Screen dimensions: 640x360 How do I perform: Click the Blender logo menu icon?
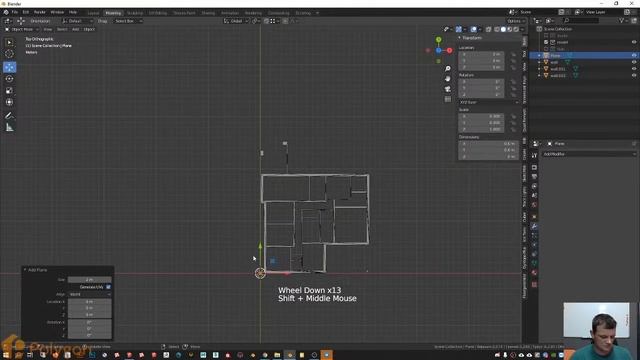[x=6, y=12]
